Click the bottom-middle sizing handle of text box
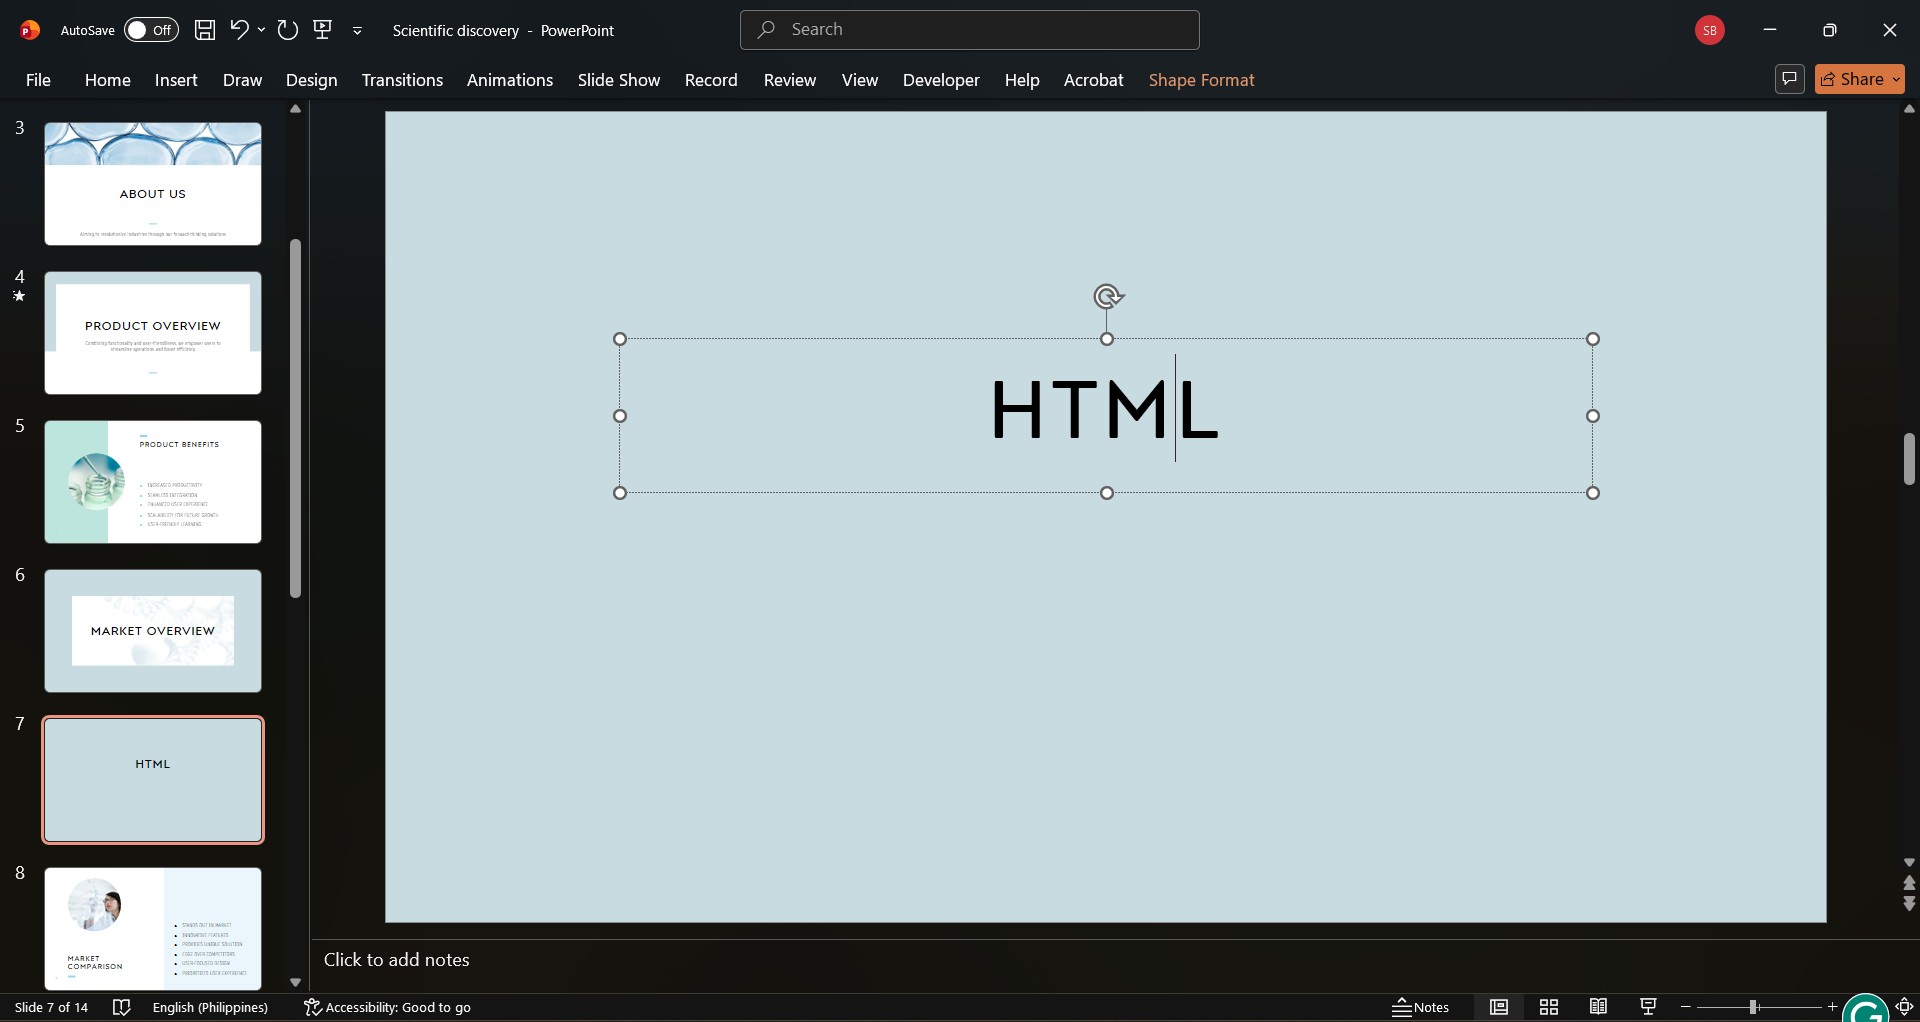Screen dimensions: 1920x1022 pos(1107,493)
